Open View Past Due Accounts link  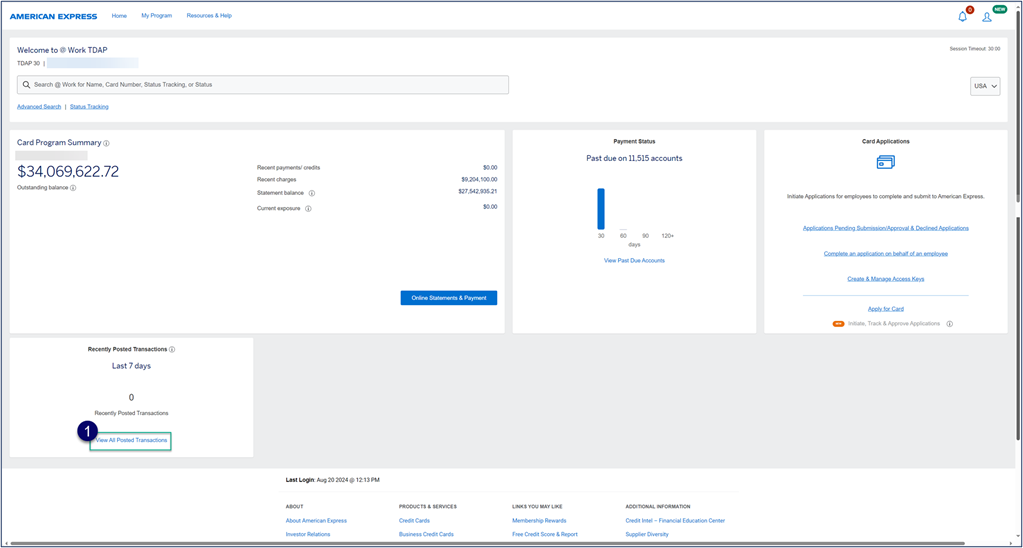point(634,260)
